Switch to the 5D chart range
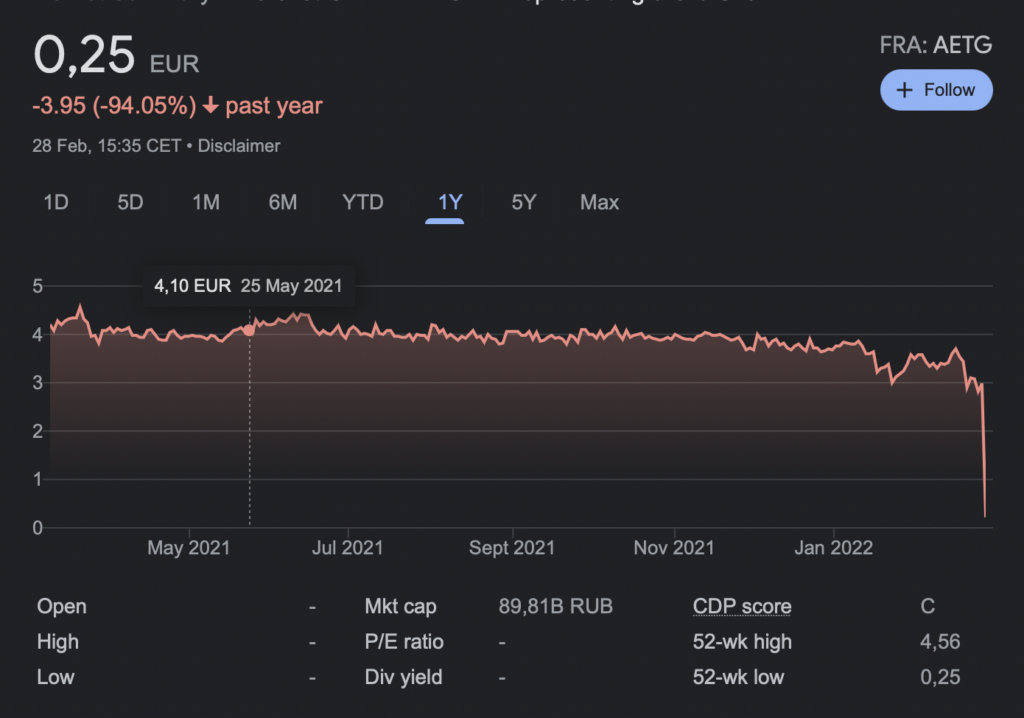Viewport: 1024px width, 718px height. coord(130,202)
